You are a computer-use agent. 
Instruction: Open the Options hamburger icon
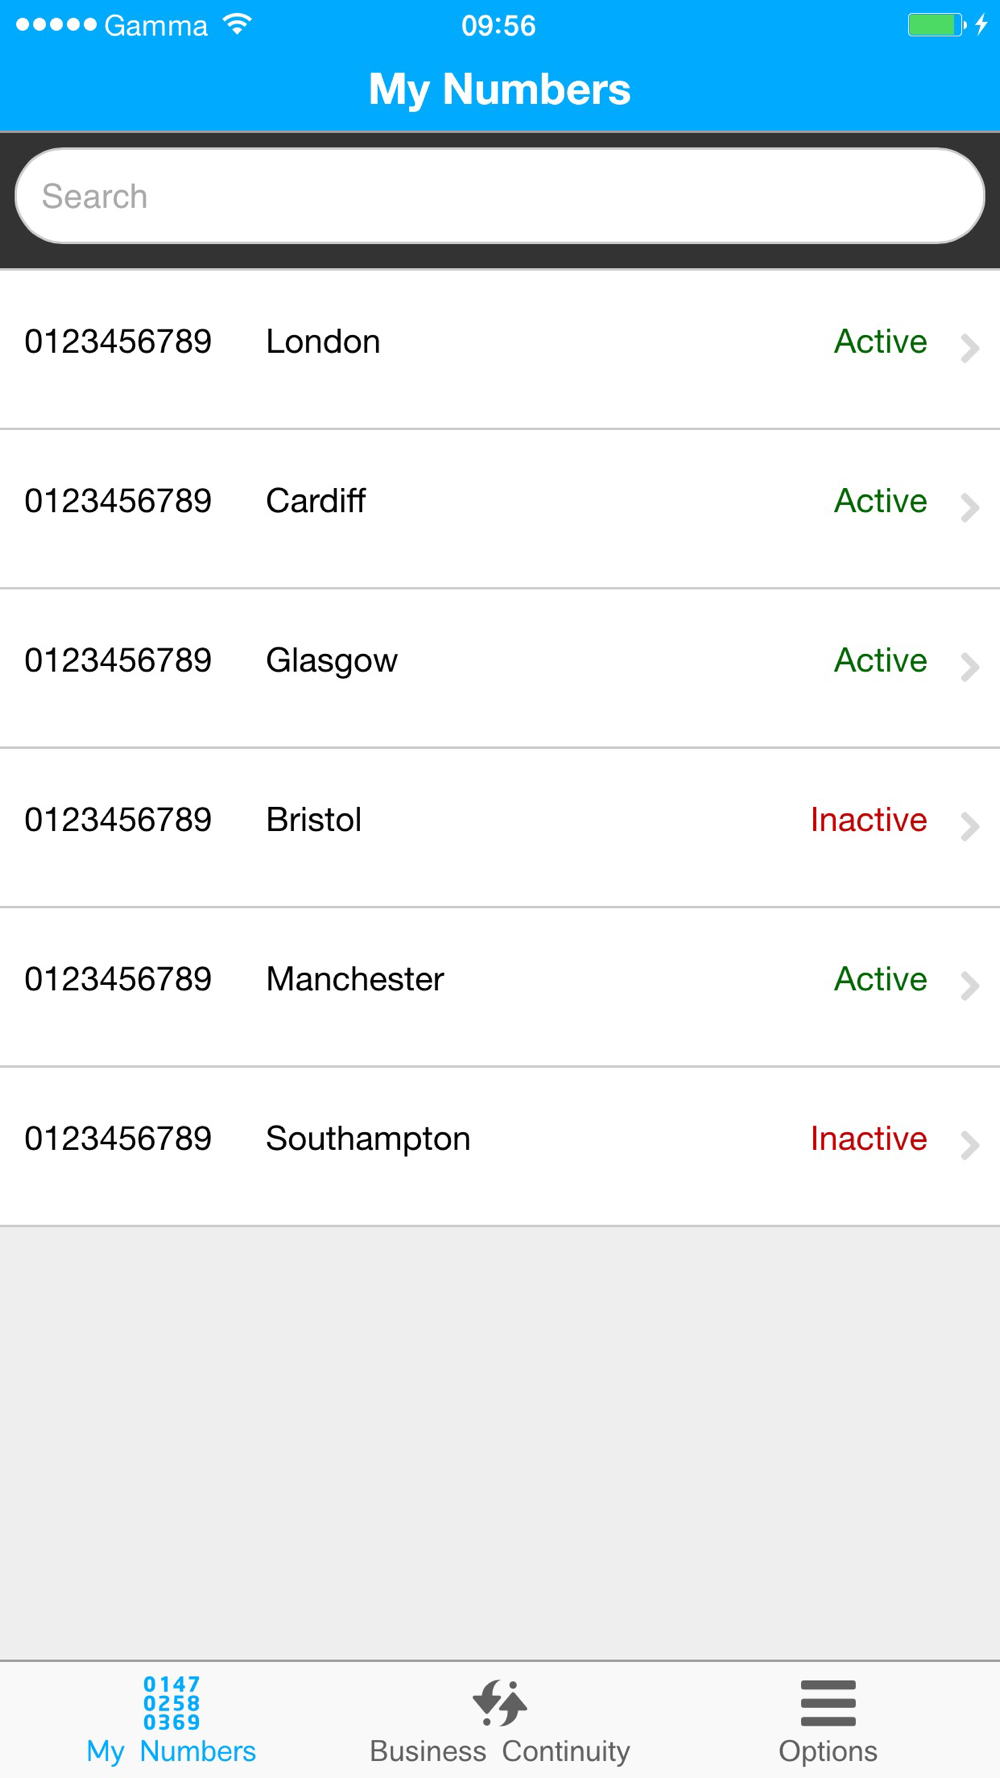pyautogui.click(x=828, y=1703)
